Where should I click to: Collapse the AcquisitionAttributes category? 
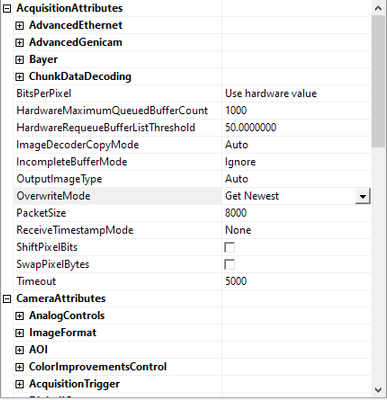pyautogui.click(x=7, y=8)
